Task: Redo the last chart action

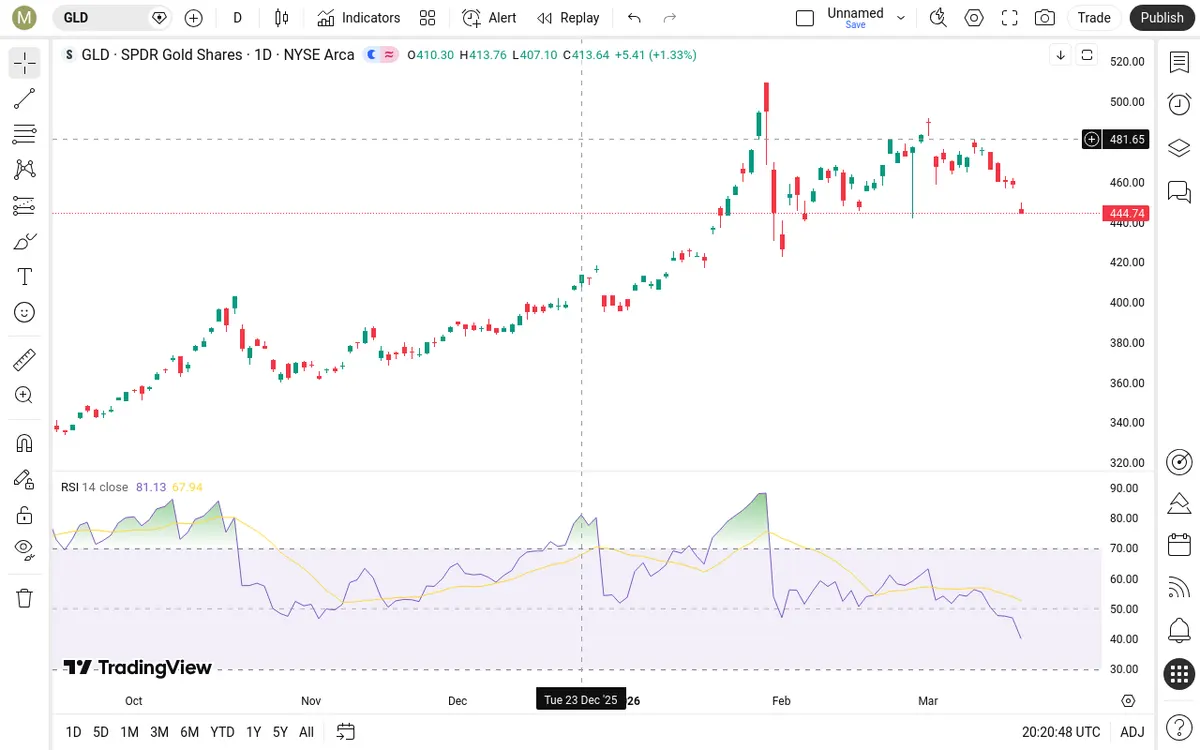Action: pos(670,18)
